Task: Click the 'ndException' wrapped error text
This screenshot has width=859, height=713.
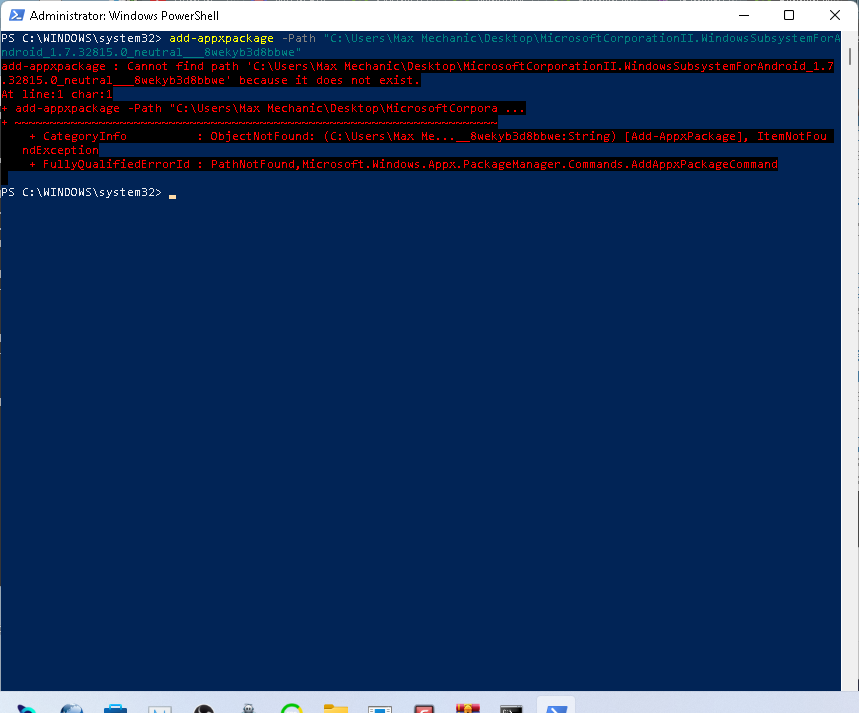Action: [60, 150]
